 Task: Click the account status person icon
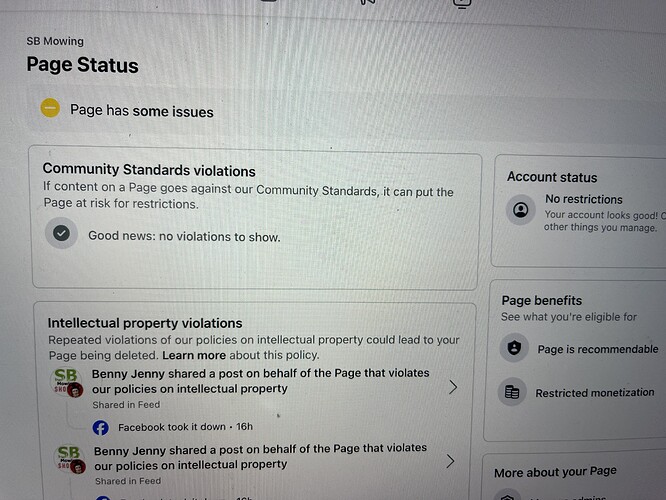click(x=520, y=210)
